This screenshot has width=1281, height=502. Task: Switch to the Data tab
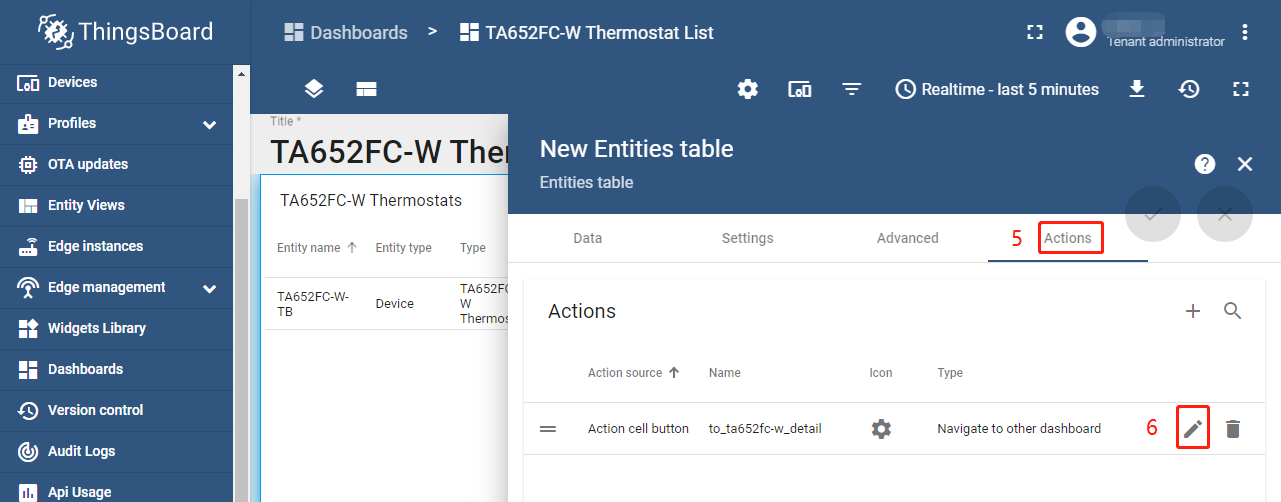tap(588, 238)
